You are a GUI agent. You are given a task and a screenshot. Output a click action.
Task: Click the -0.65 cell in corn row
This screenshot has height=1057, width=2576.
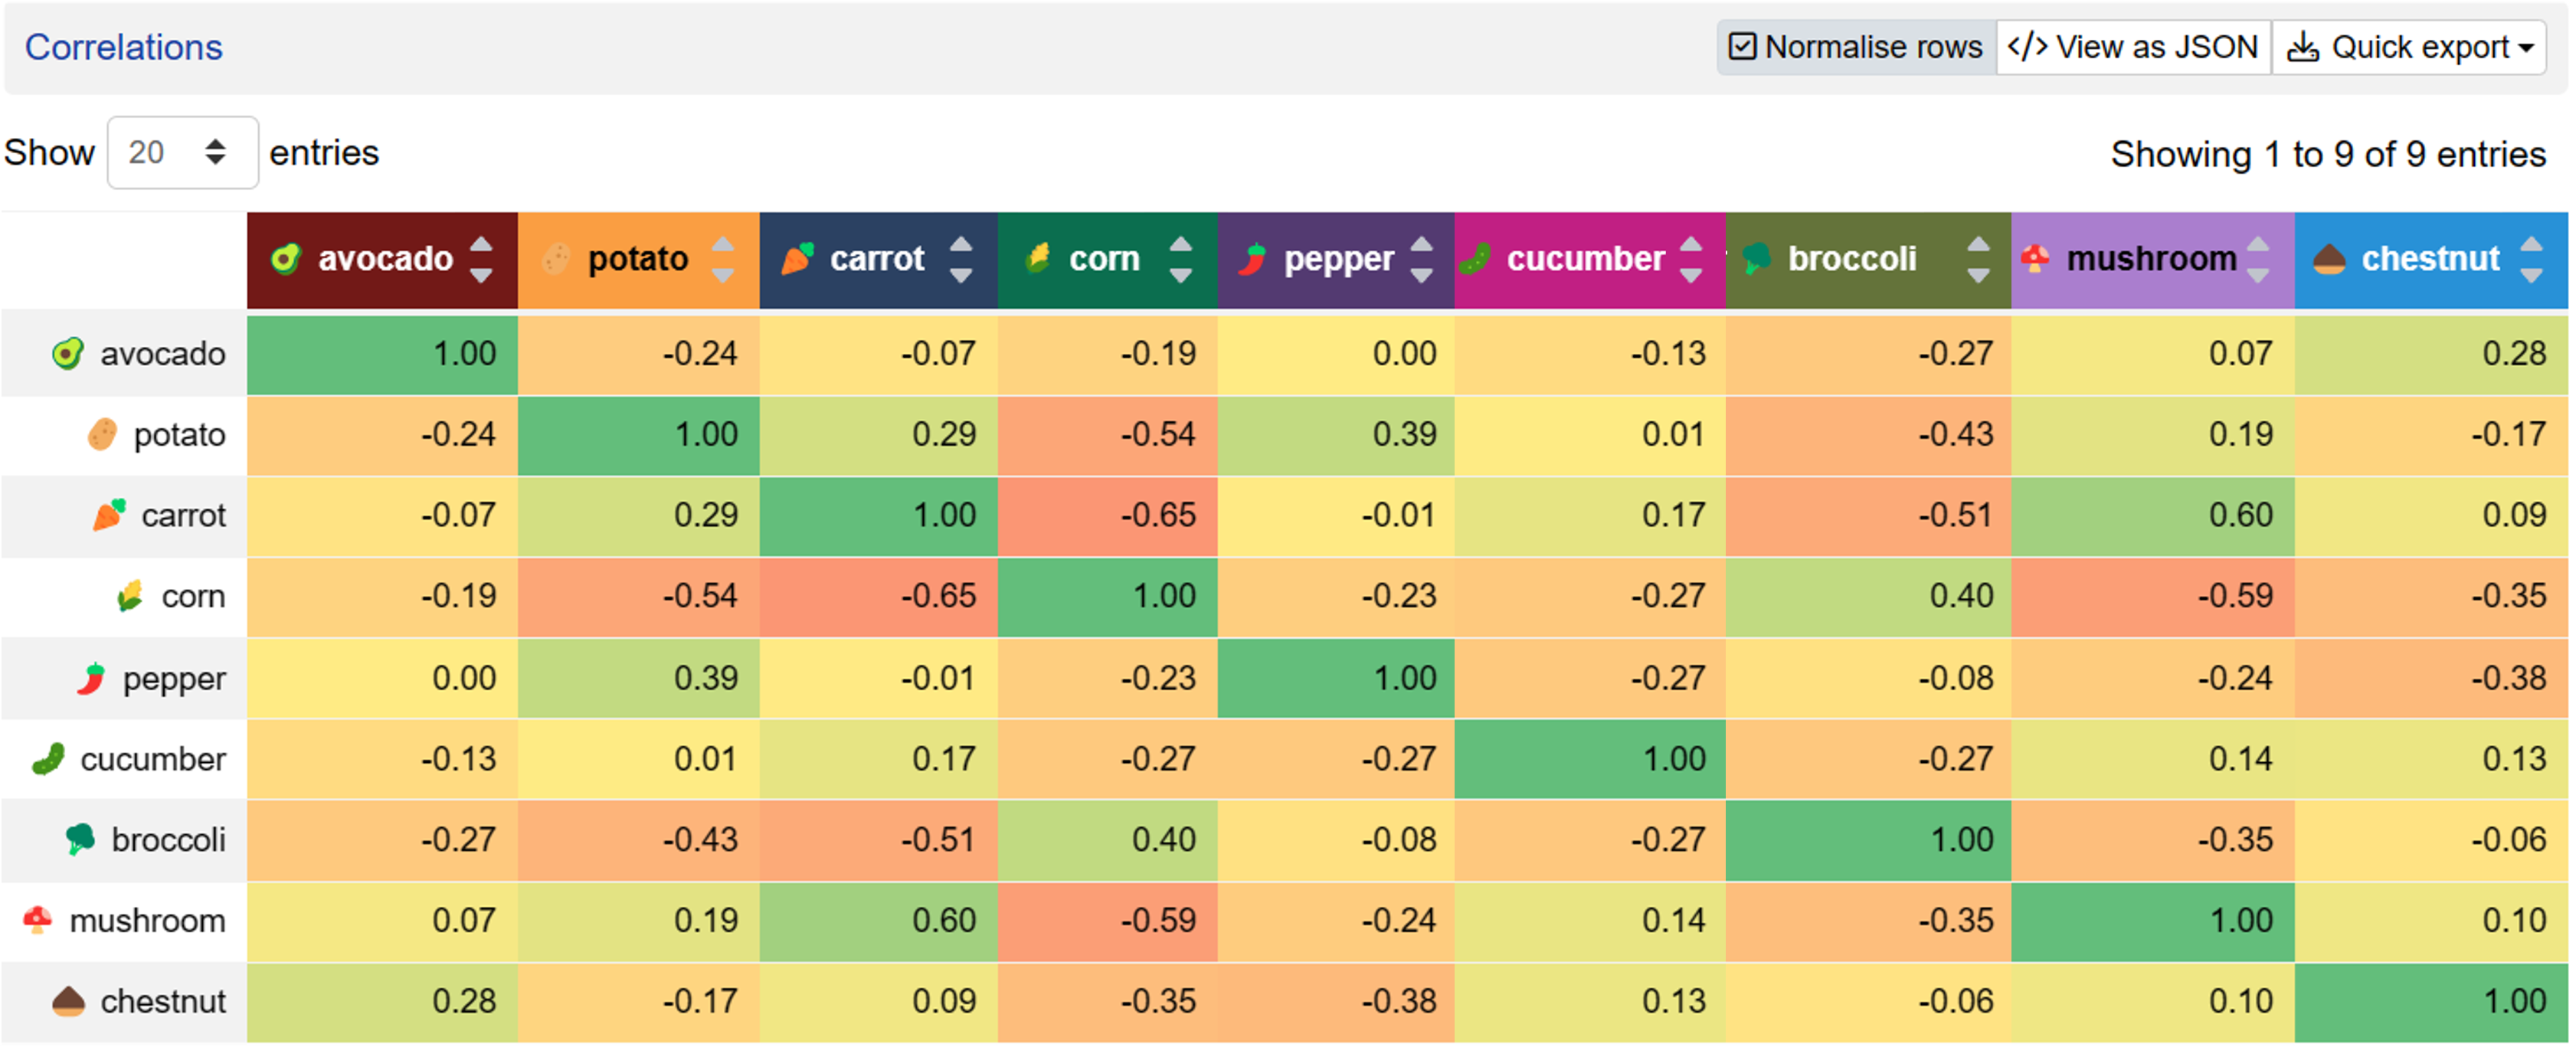879,597
